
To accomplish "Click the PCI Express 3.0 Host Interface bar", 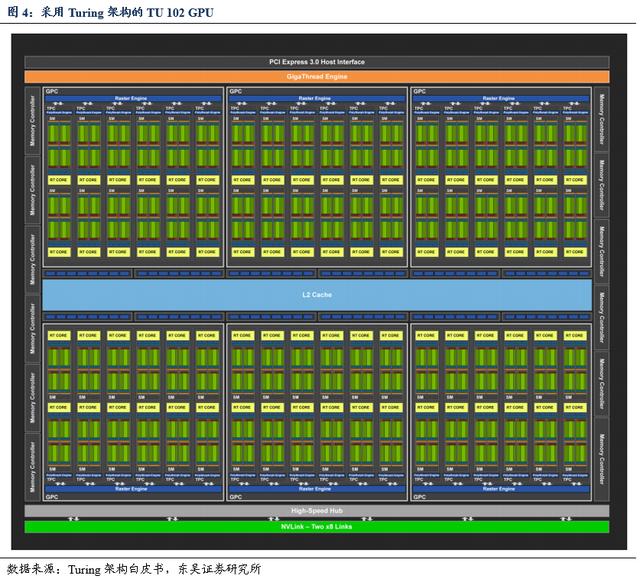I will [x=317, y=62].
